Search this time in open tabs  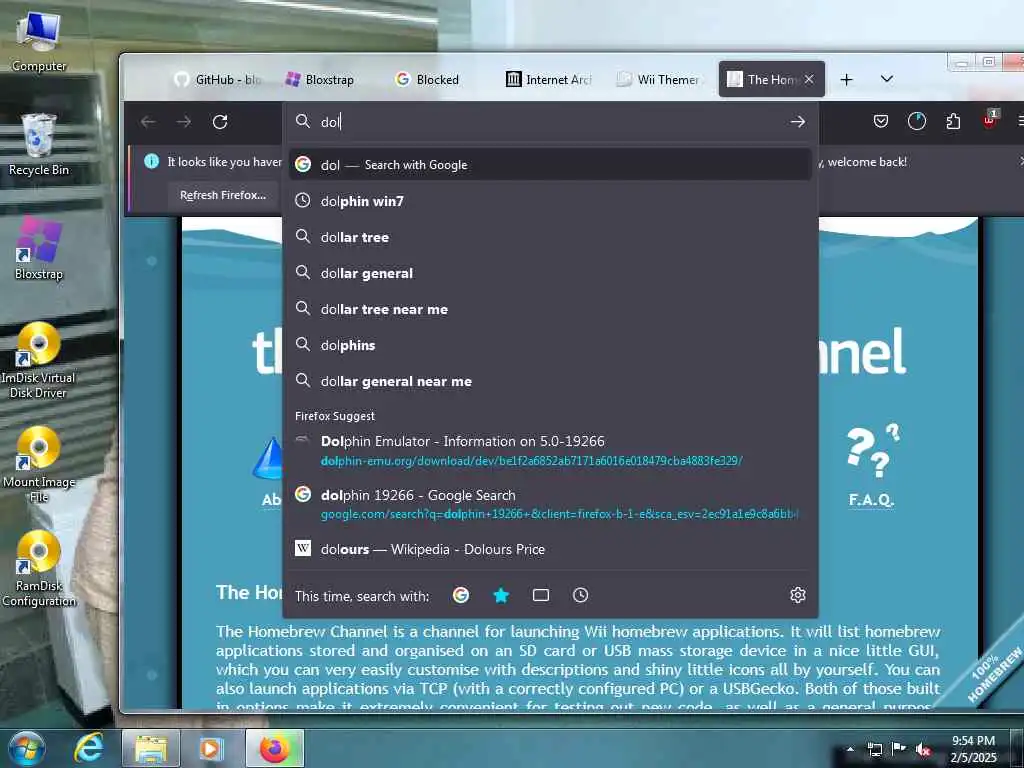click(541, 595)
